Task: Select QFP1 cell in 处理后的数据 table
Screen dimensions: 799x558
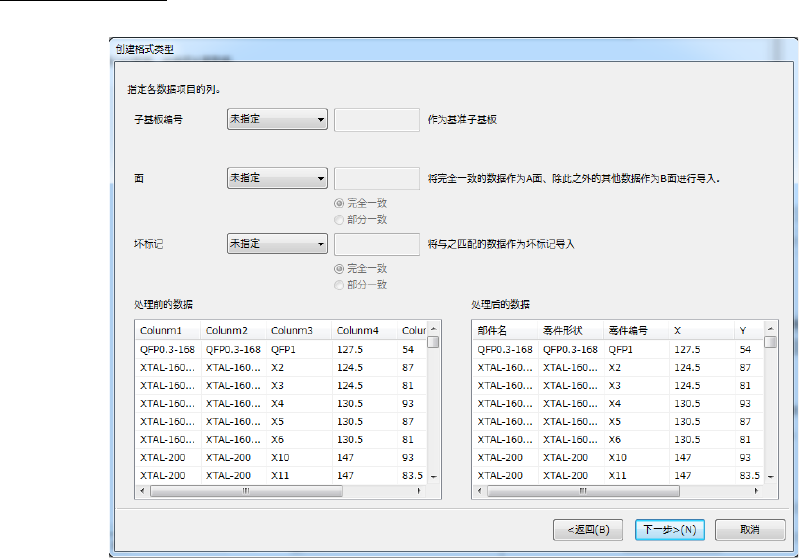Action: click(636, 350)
